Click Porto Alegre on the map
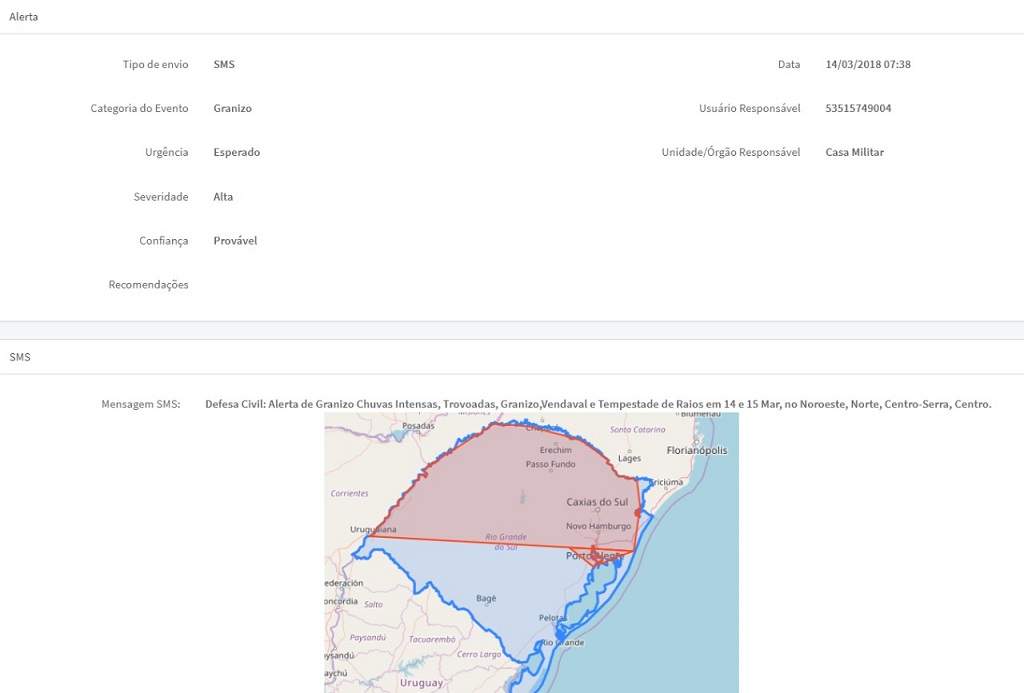The image size is (1024, 693). click(594, 556)
